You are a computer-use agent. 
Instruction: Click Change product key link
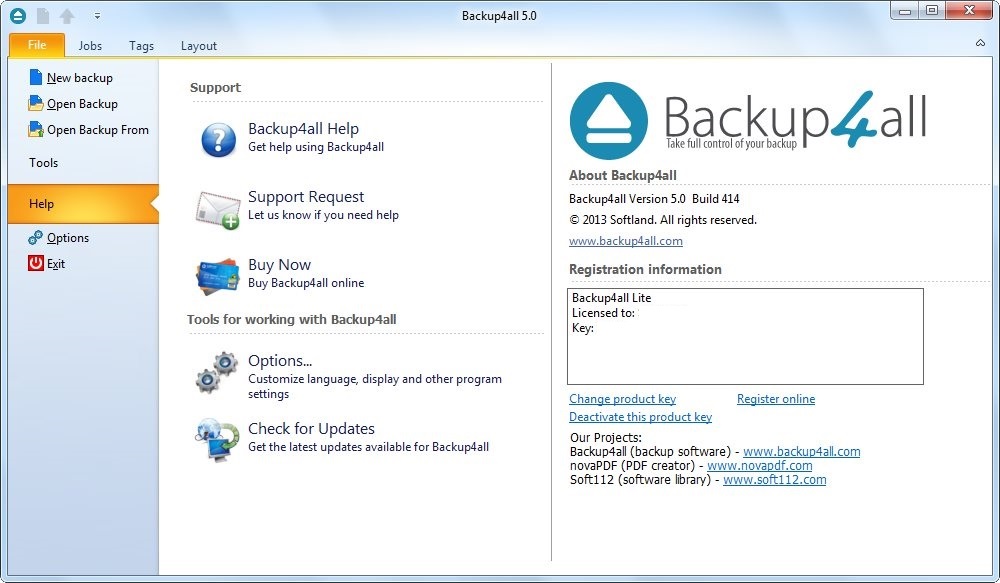[622, 399]
